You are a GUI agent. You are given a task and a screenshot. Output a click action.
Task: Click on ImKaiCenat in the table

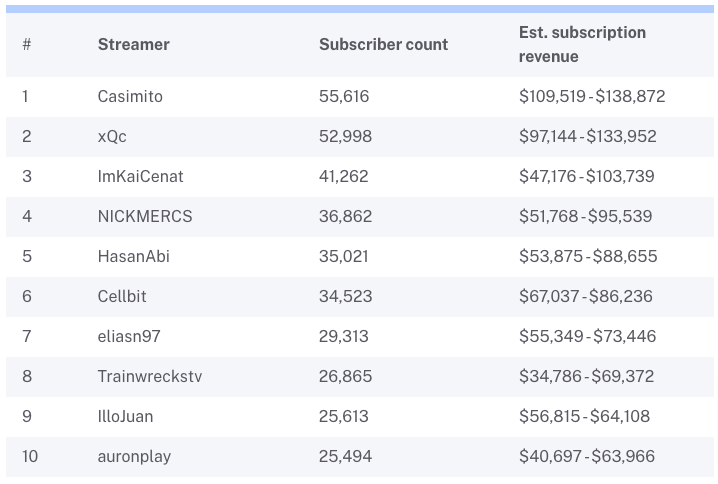click(x=140, y=177)
